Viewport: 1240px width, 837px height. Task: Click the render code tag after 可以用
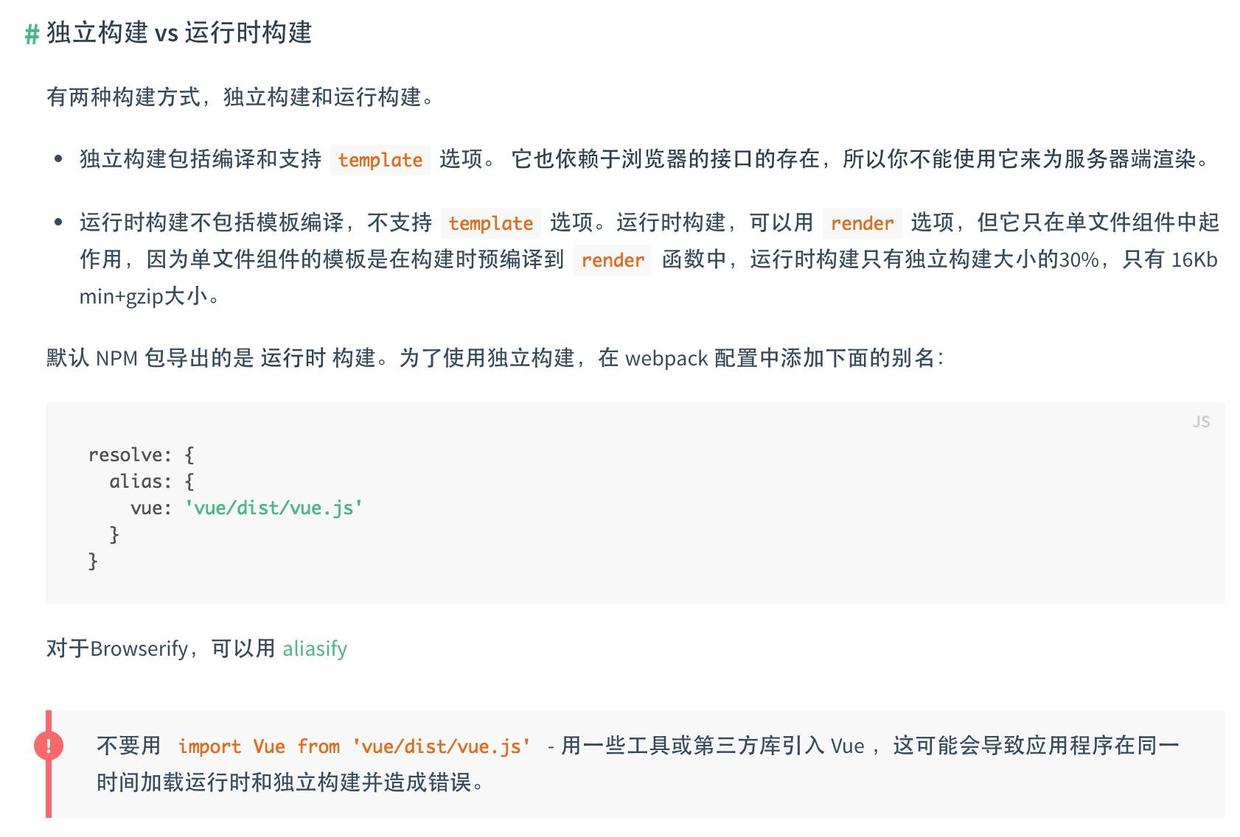click(x=861, y=223)
